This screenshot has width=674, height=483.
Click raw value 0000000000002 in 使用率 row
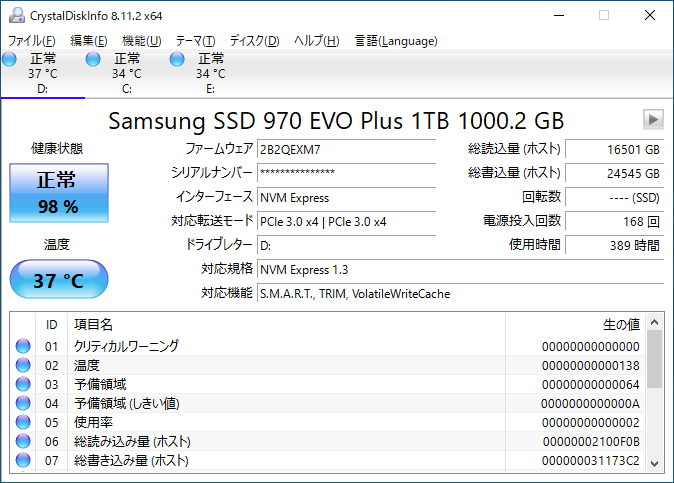591,422
